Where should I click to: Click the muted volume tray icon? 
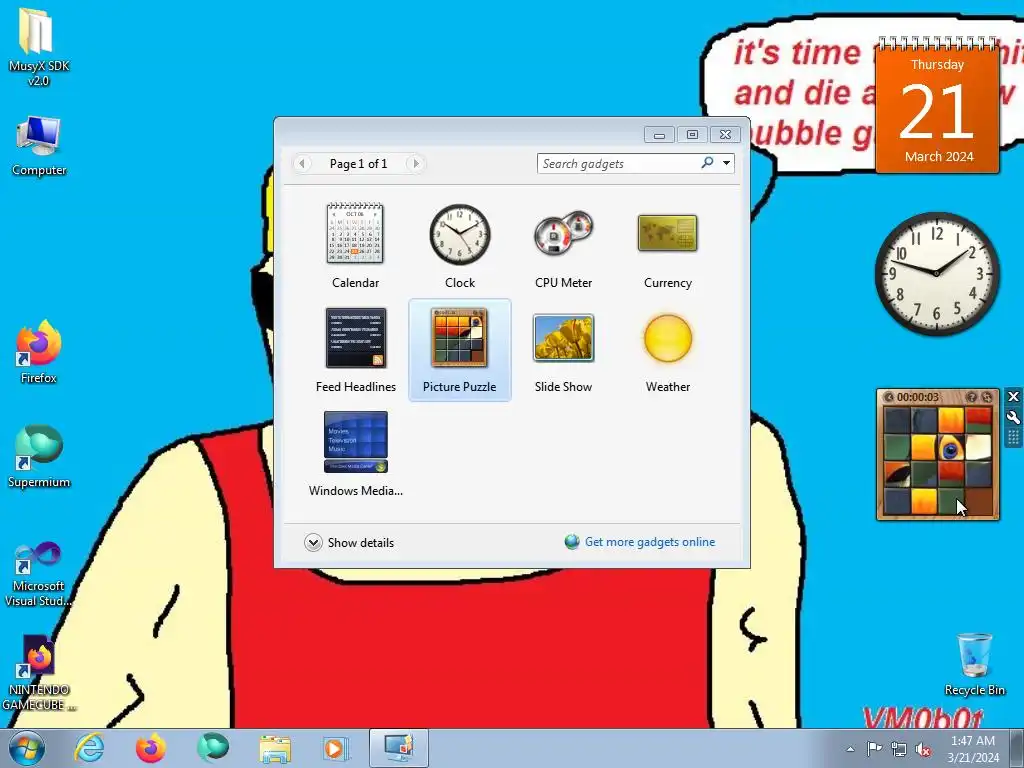(923, 749)
